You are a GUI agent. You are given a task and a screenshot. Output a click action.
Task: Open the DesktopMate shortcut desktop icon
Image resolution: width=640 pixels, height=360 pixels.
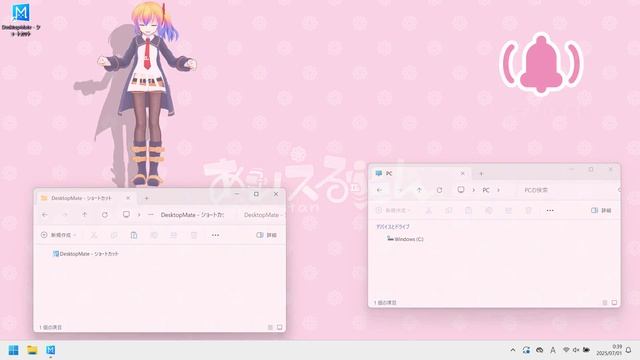click(20, 20)
